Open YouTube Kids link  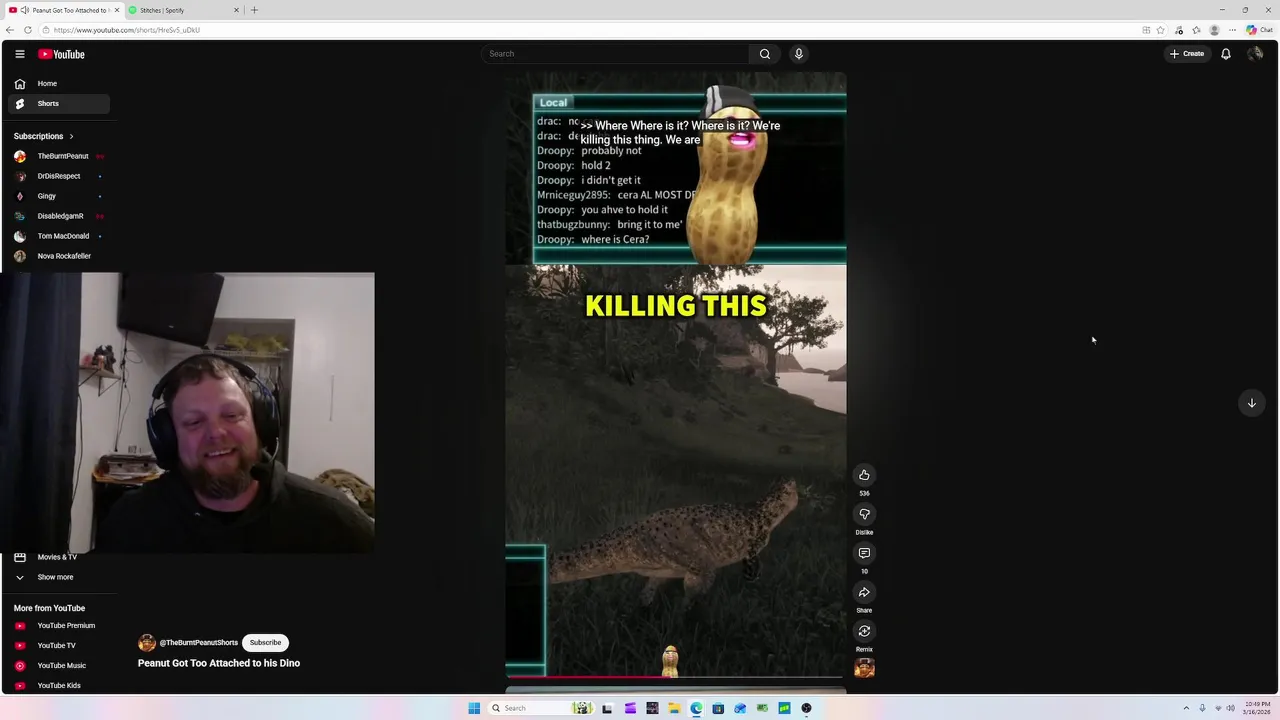(59, 686)
